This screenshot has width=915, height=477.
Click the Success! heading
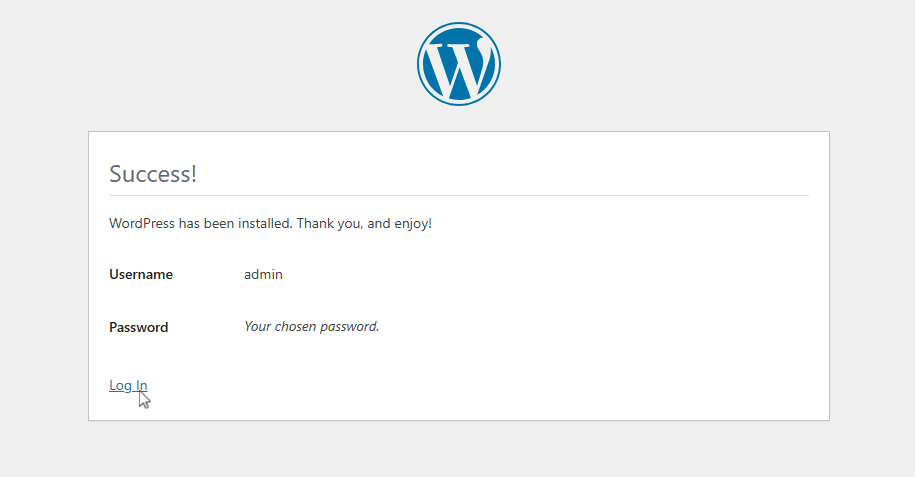[x=153, y=174]
